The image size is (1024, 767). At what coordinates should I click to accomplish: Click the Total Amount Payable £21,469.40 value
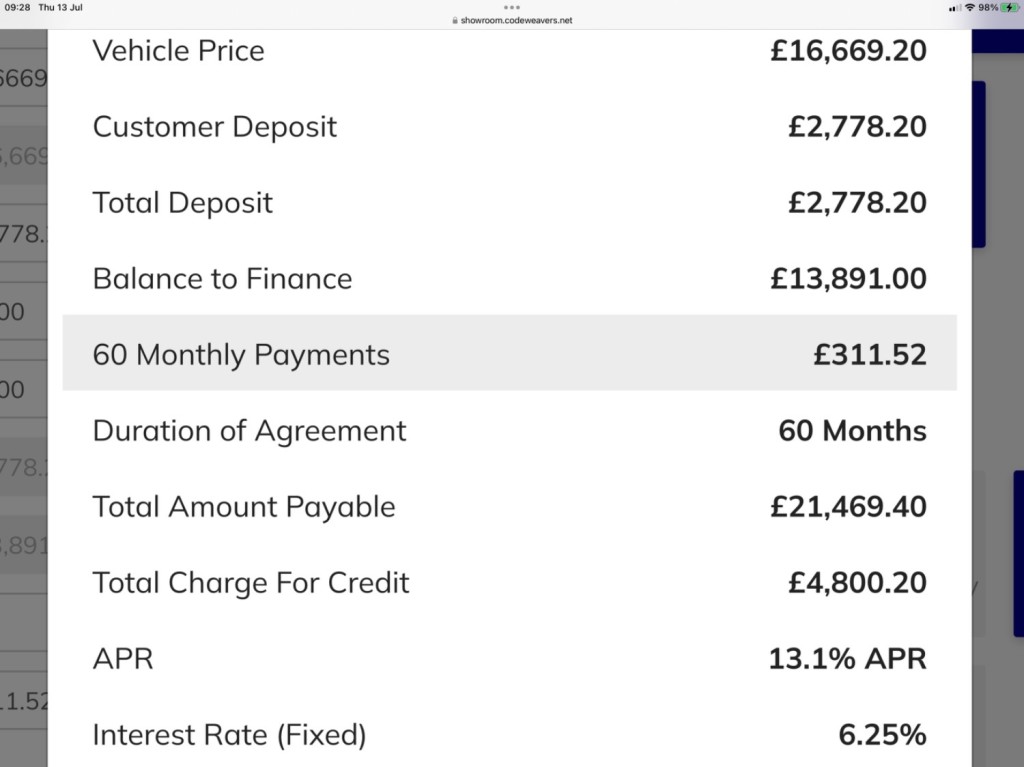[848, 507]
